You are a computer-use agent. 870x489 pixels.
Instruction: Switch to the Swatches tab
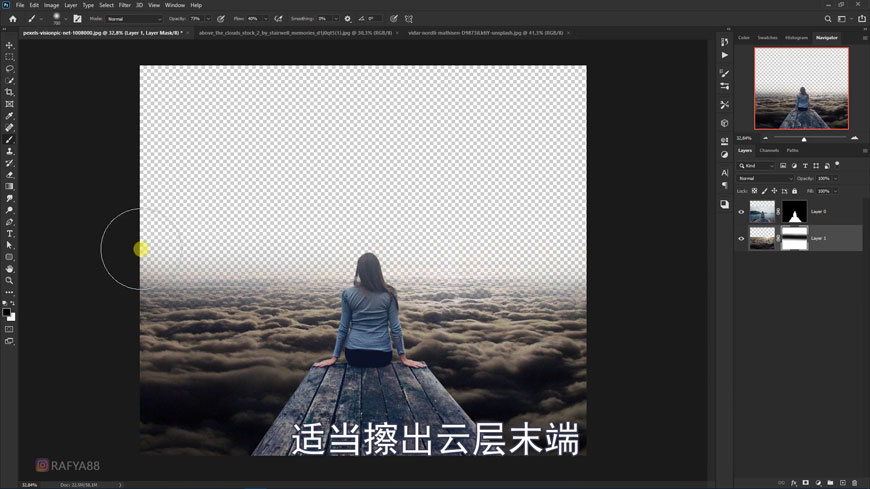[x=767, y=38]
